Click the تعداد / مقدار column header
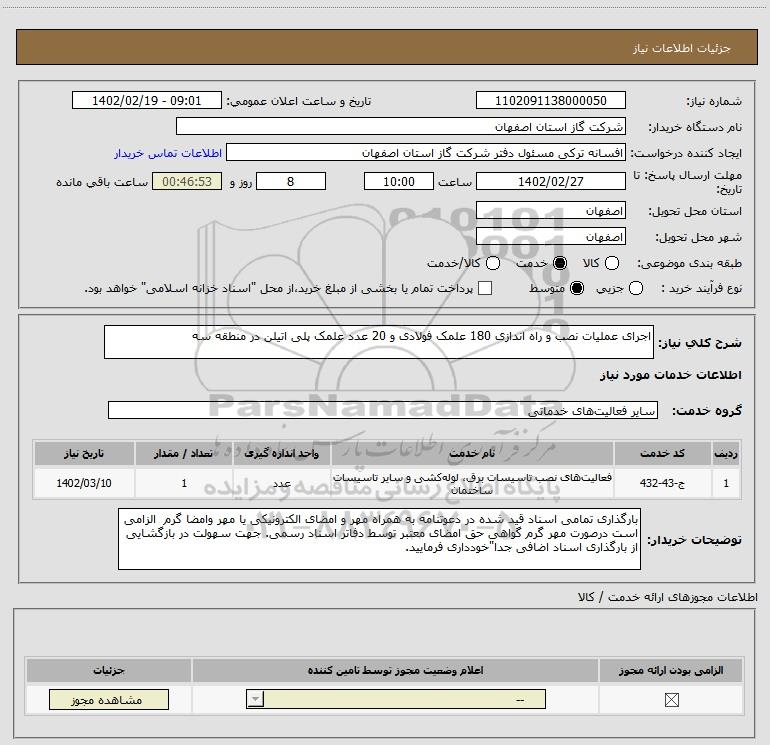Viewport: 770px width, 745px height. coord(184,453)
